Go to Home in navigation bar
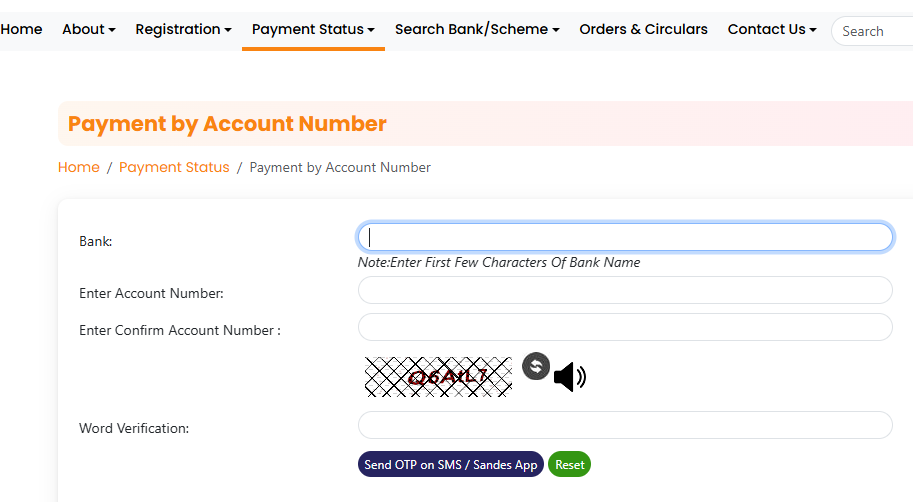The image size is (913, 502). pyautogui.click(x=21, y=30)
